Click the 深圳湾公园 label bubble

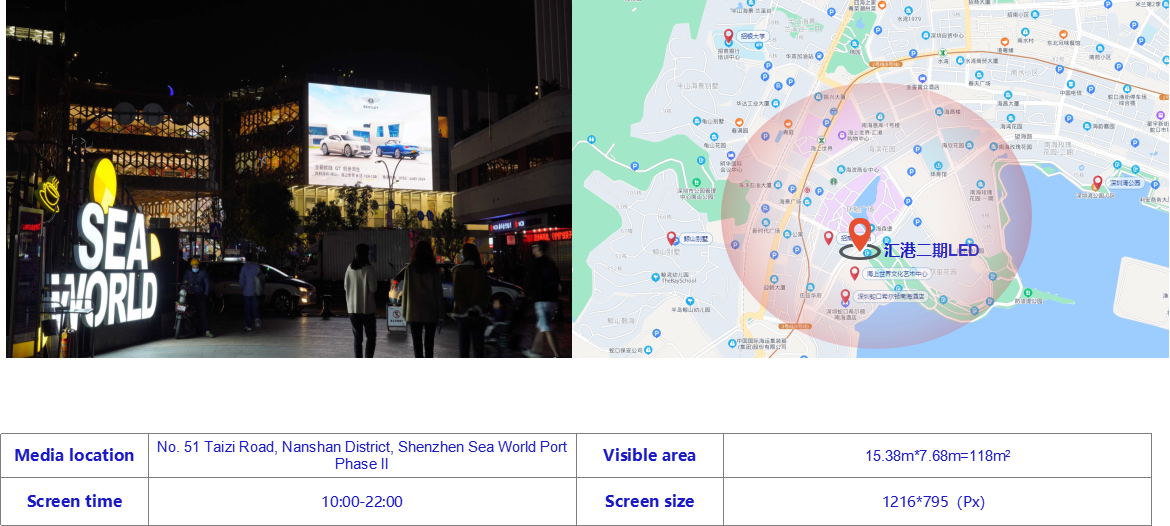coord(1124,183)
